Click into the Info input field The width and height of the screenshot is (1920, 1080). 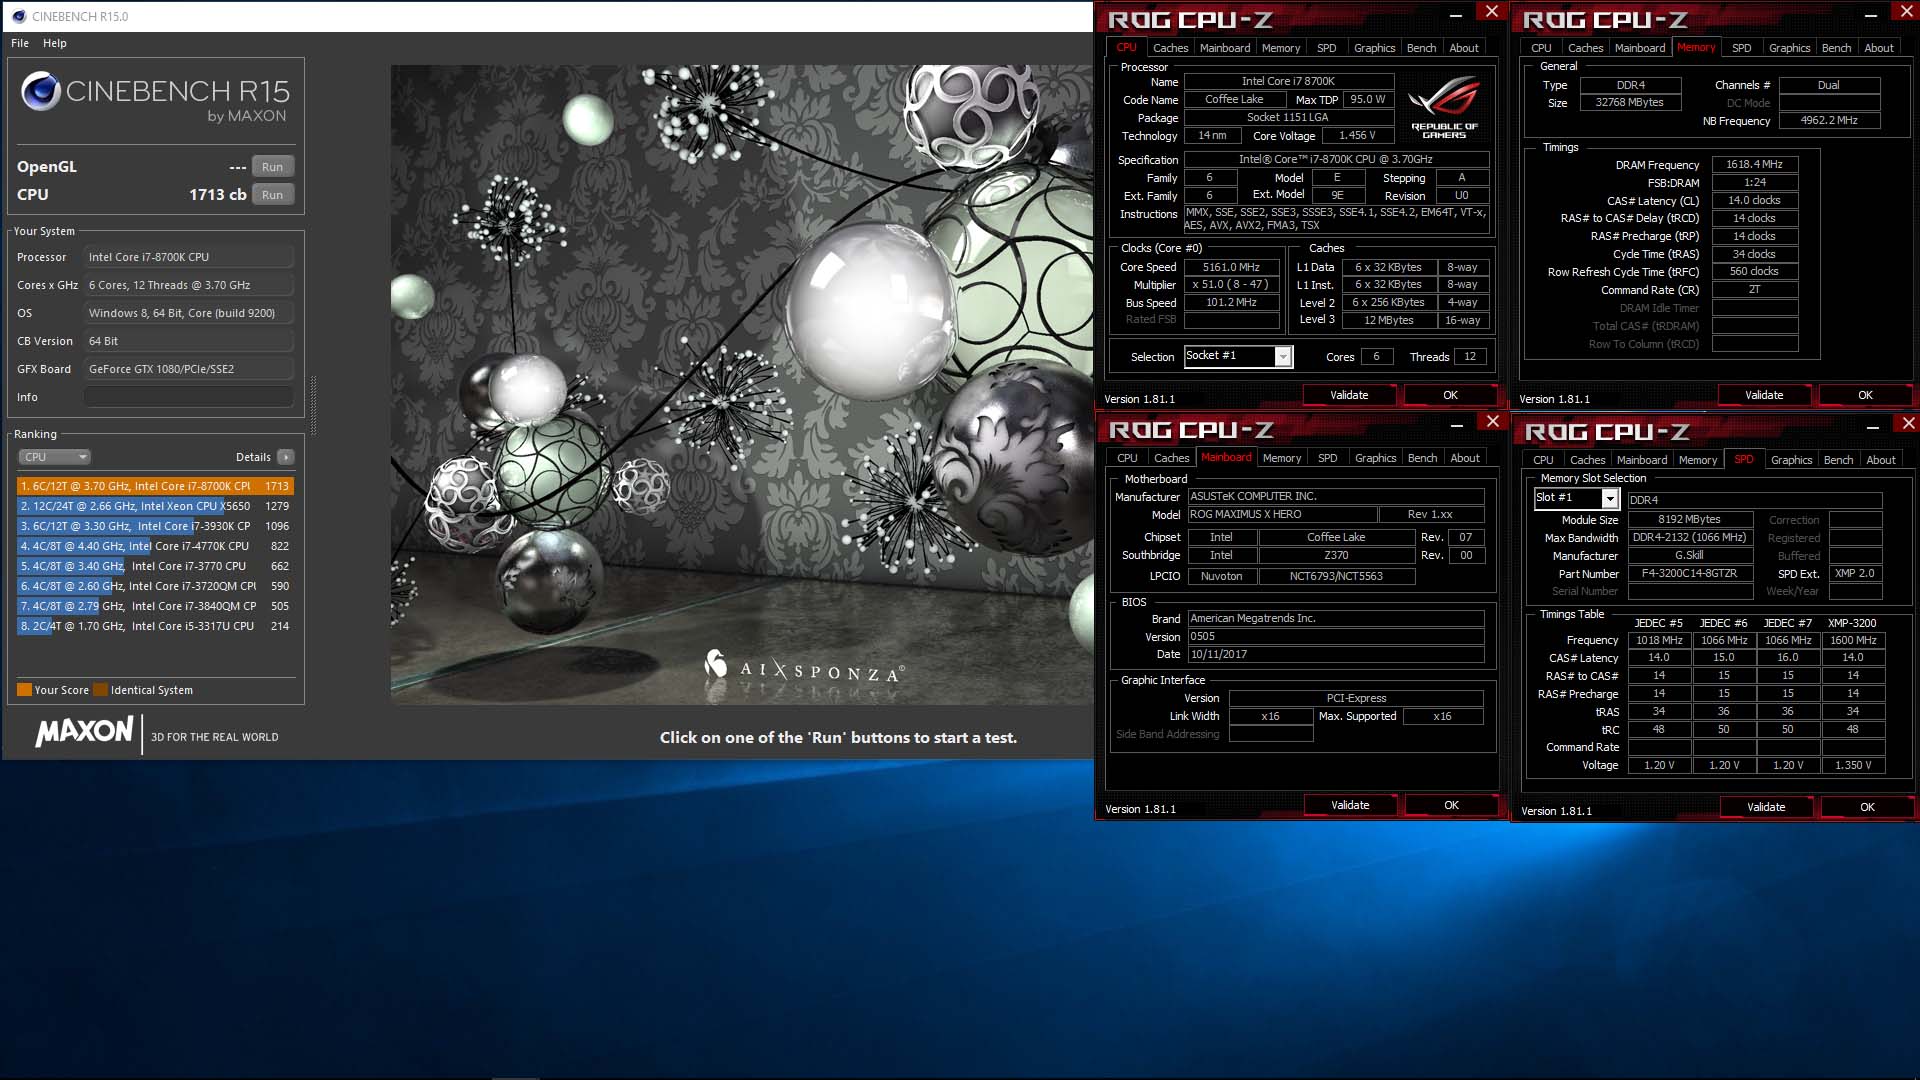click(189, 397)
